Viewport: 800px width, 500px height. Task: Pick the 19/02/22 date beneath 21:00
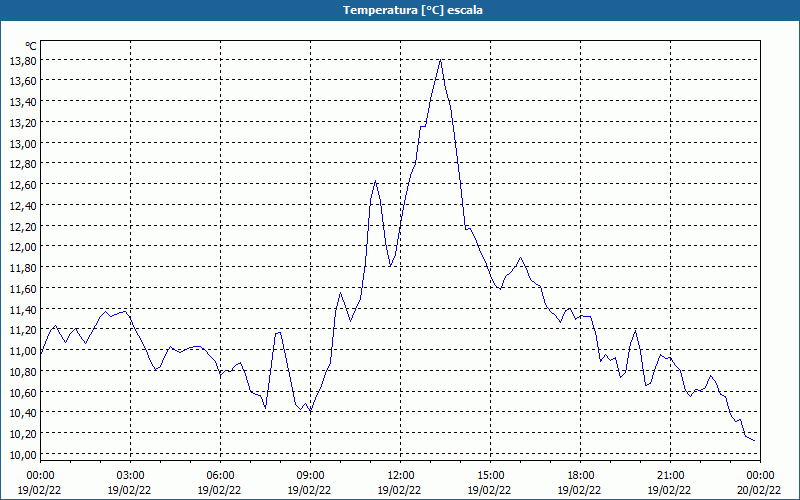tap(669, 490)
